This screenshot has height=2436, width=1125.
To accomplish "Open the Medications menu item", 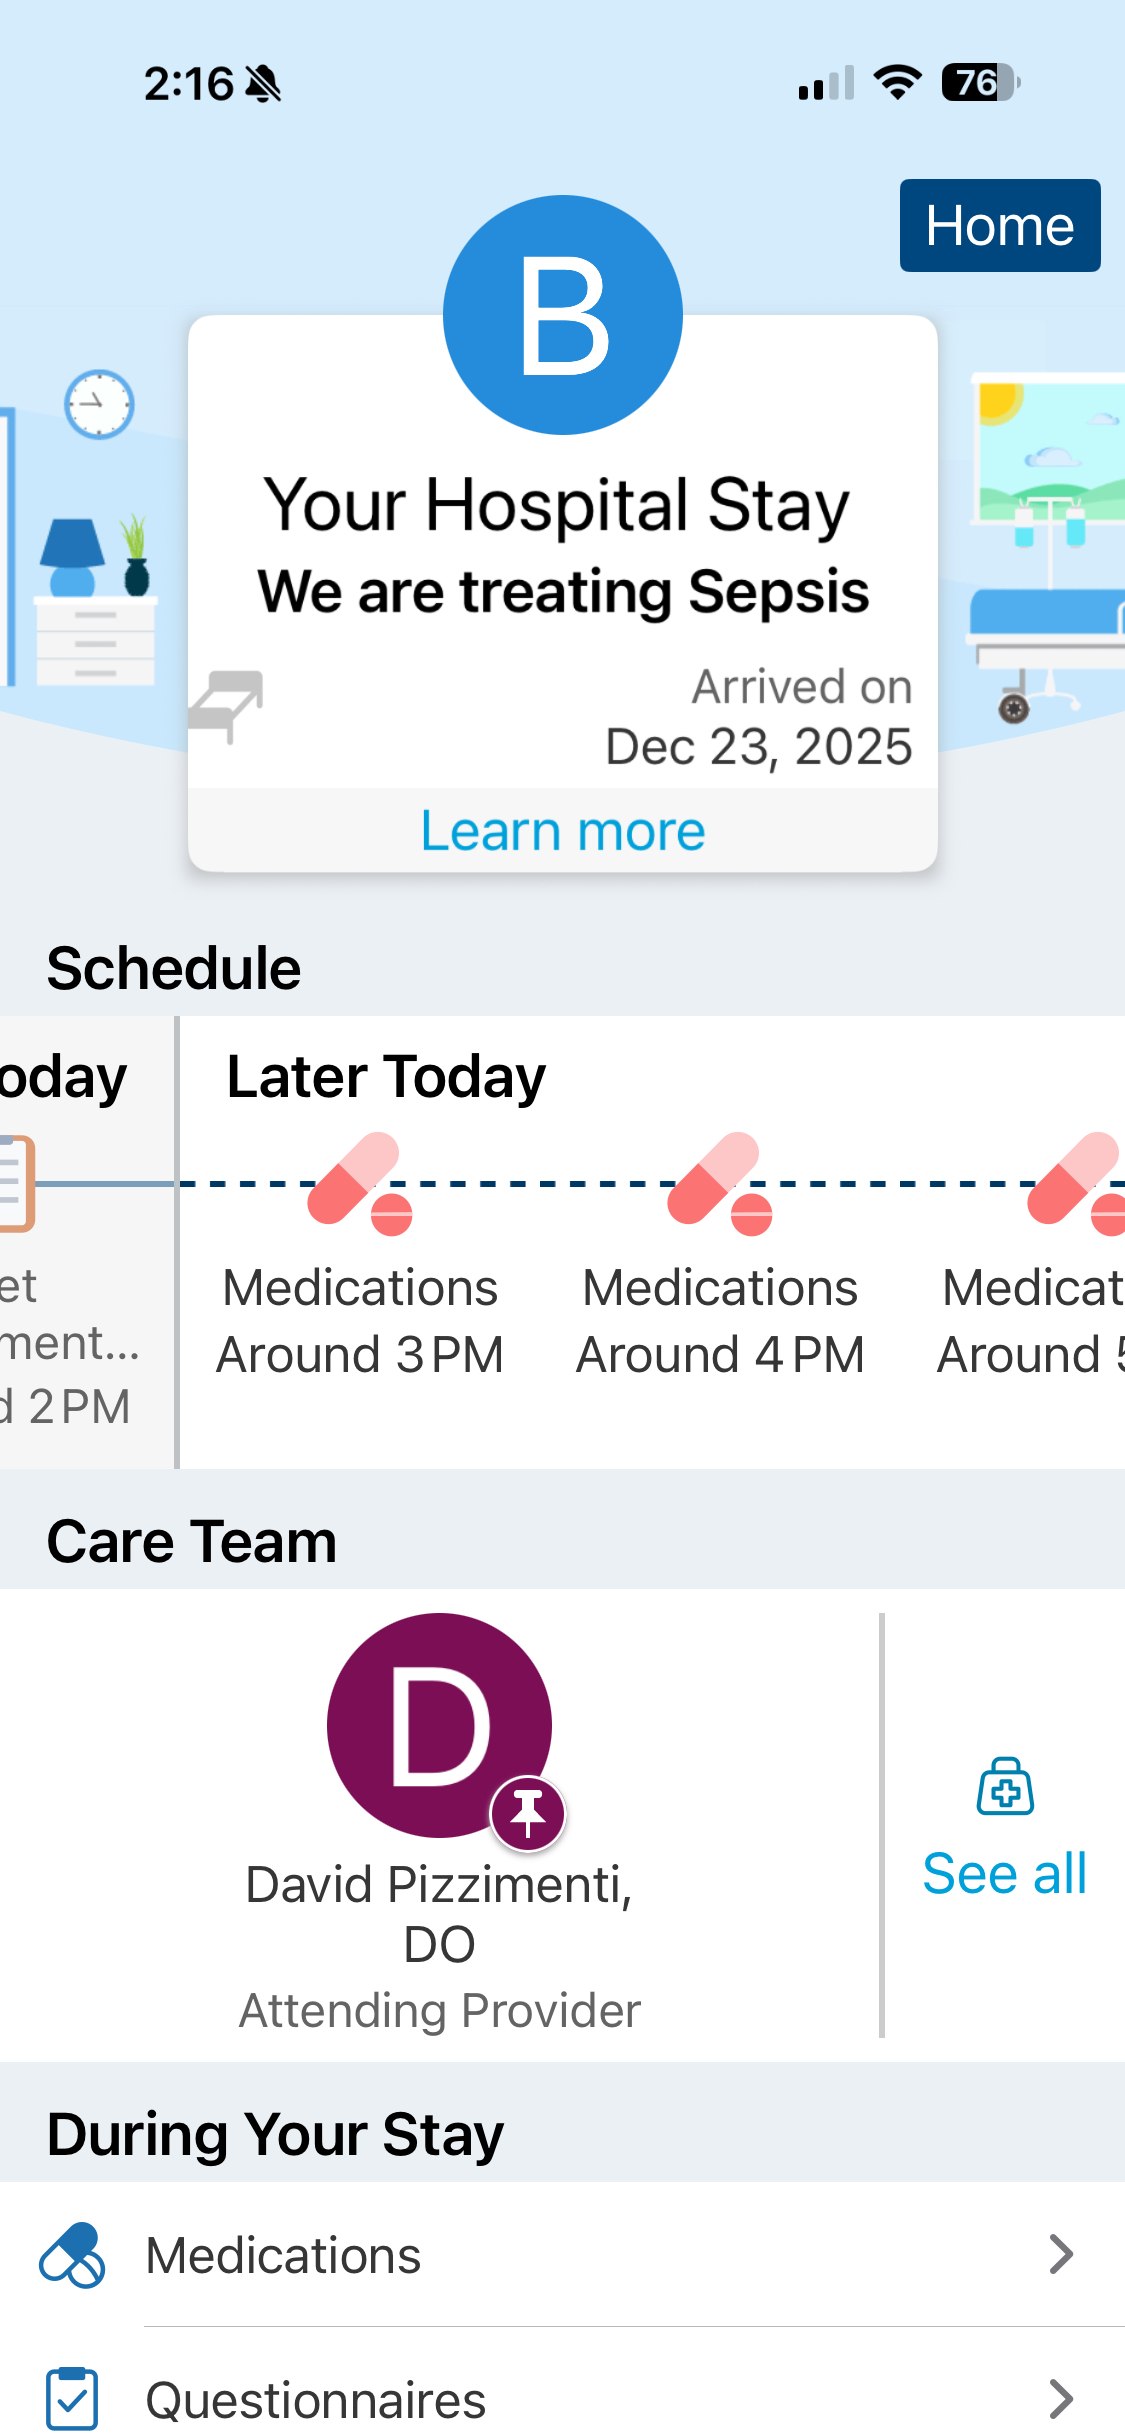I will [x=283, y=2256].
